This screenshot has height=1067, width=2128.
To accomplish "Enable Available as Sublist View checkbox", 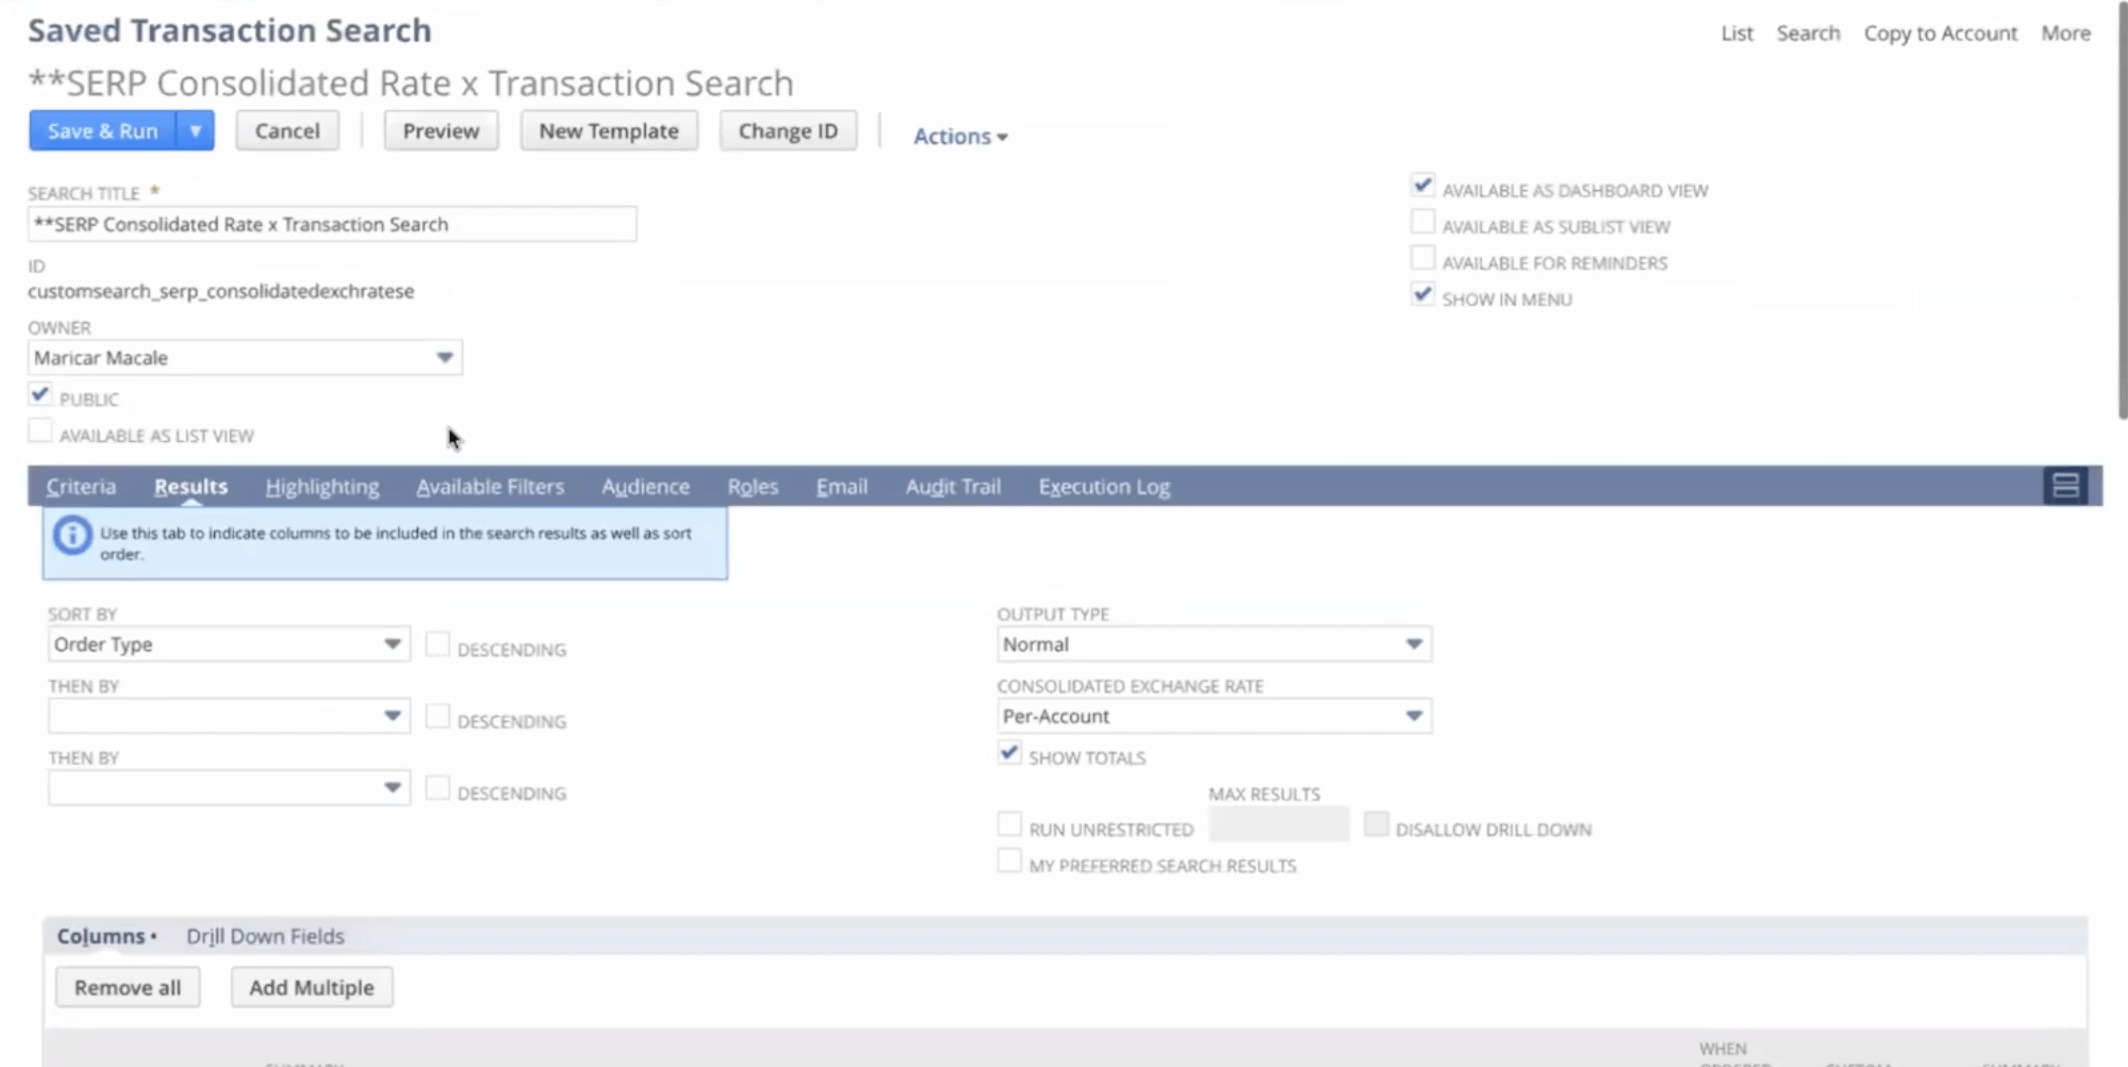I will tap(1422, 222).
